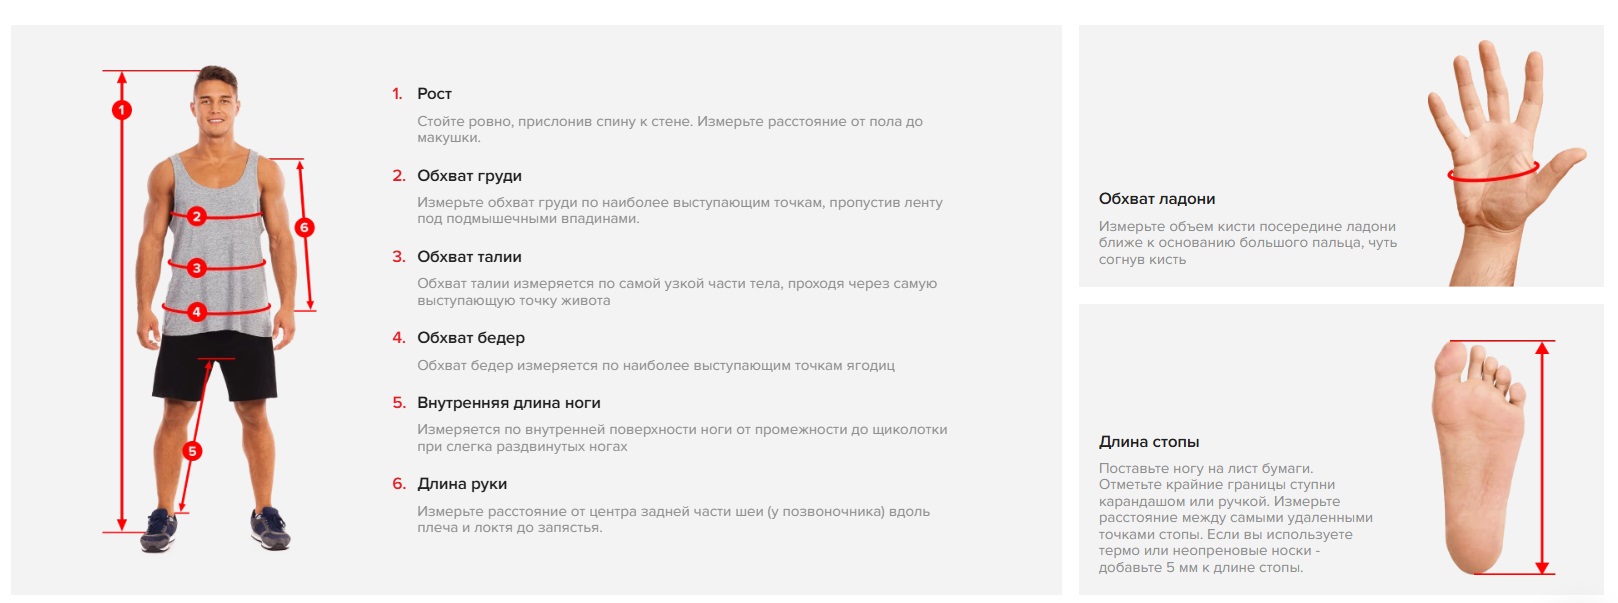
Task: Click red circle marker 2 on the chest
Action: click(x=197, y=216)
